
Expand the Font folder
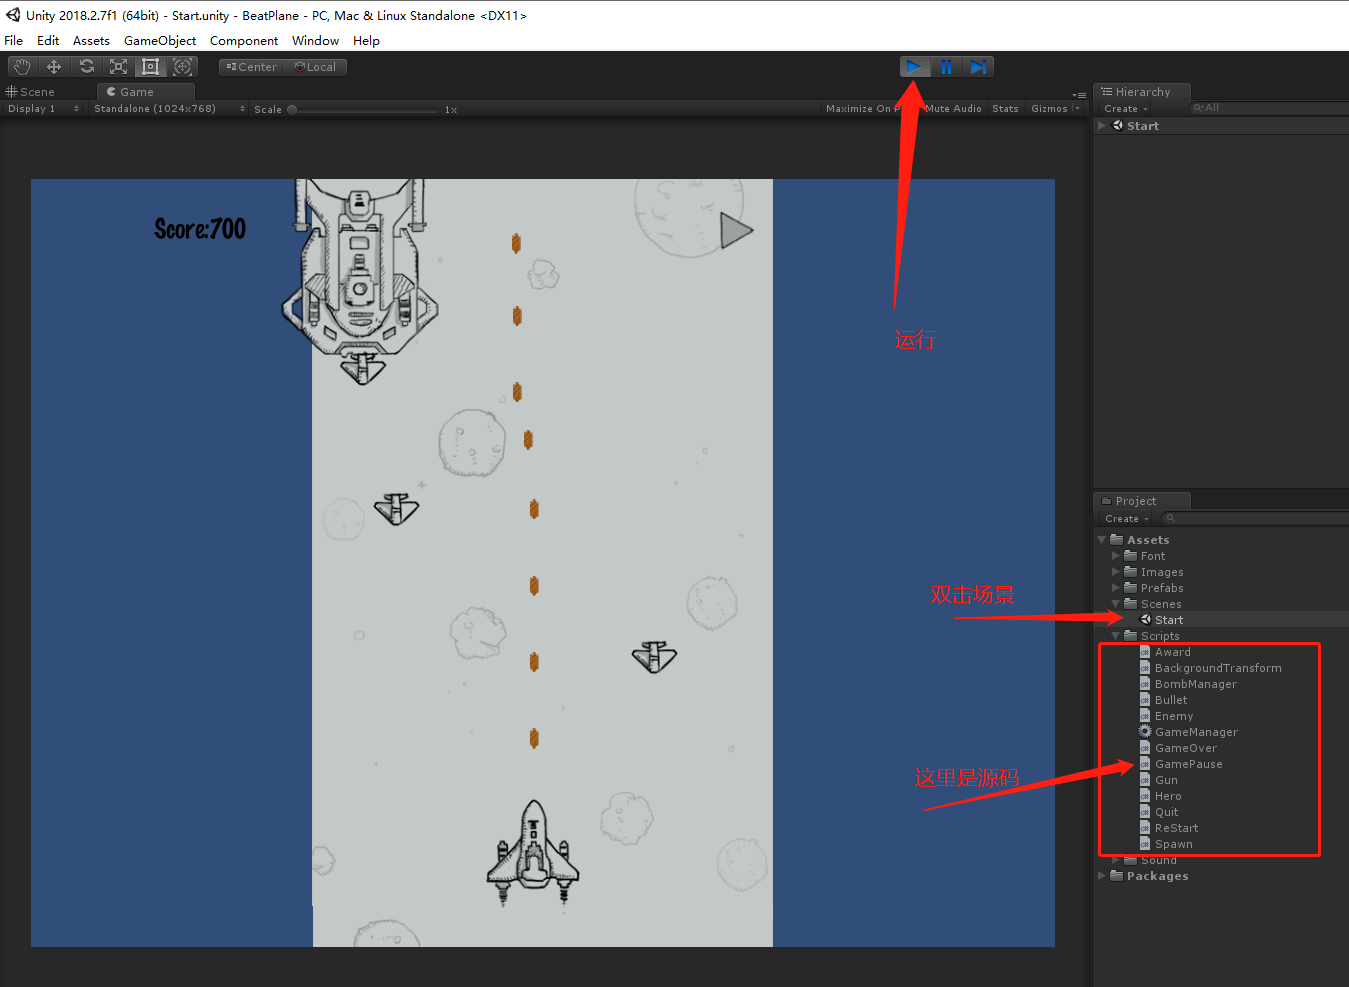[1116, 556]
